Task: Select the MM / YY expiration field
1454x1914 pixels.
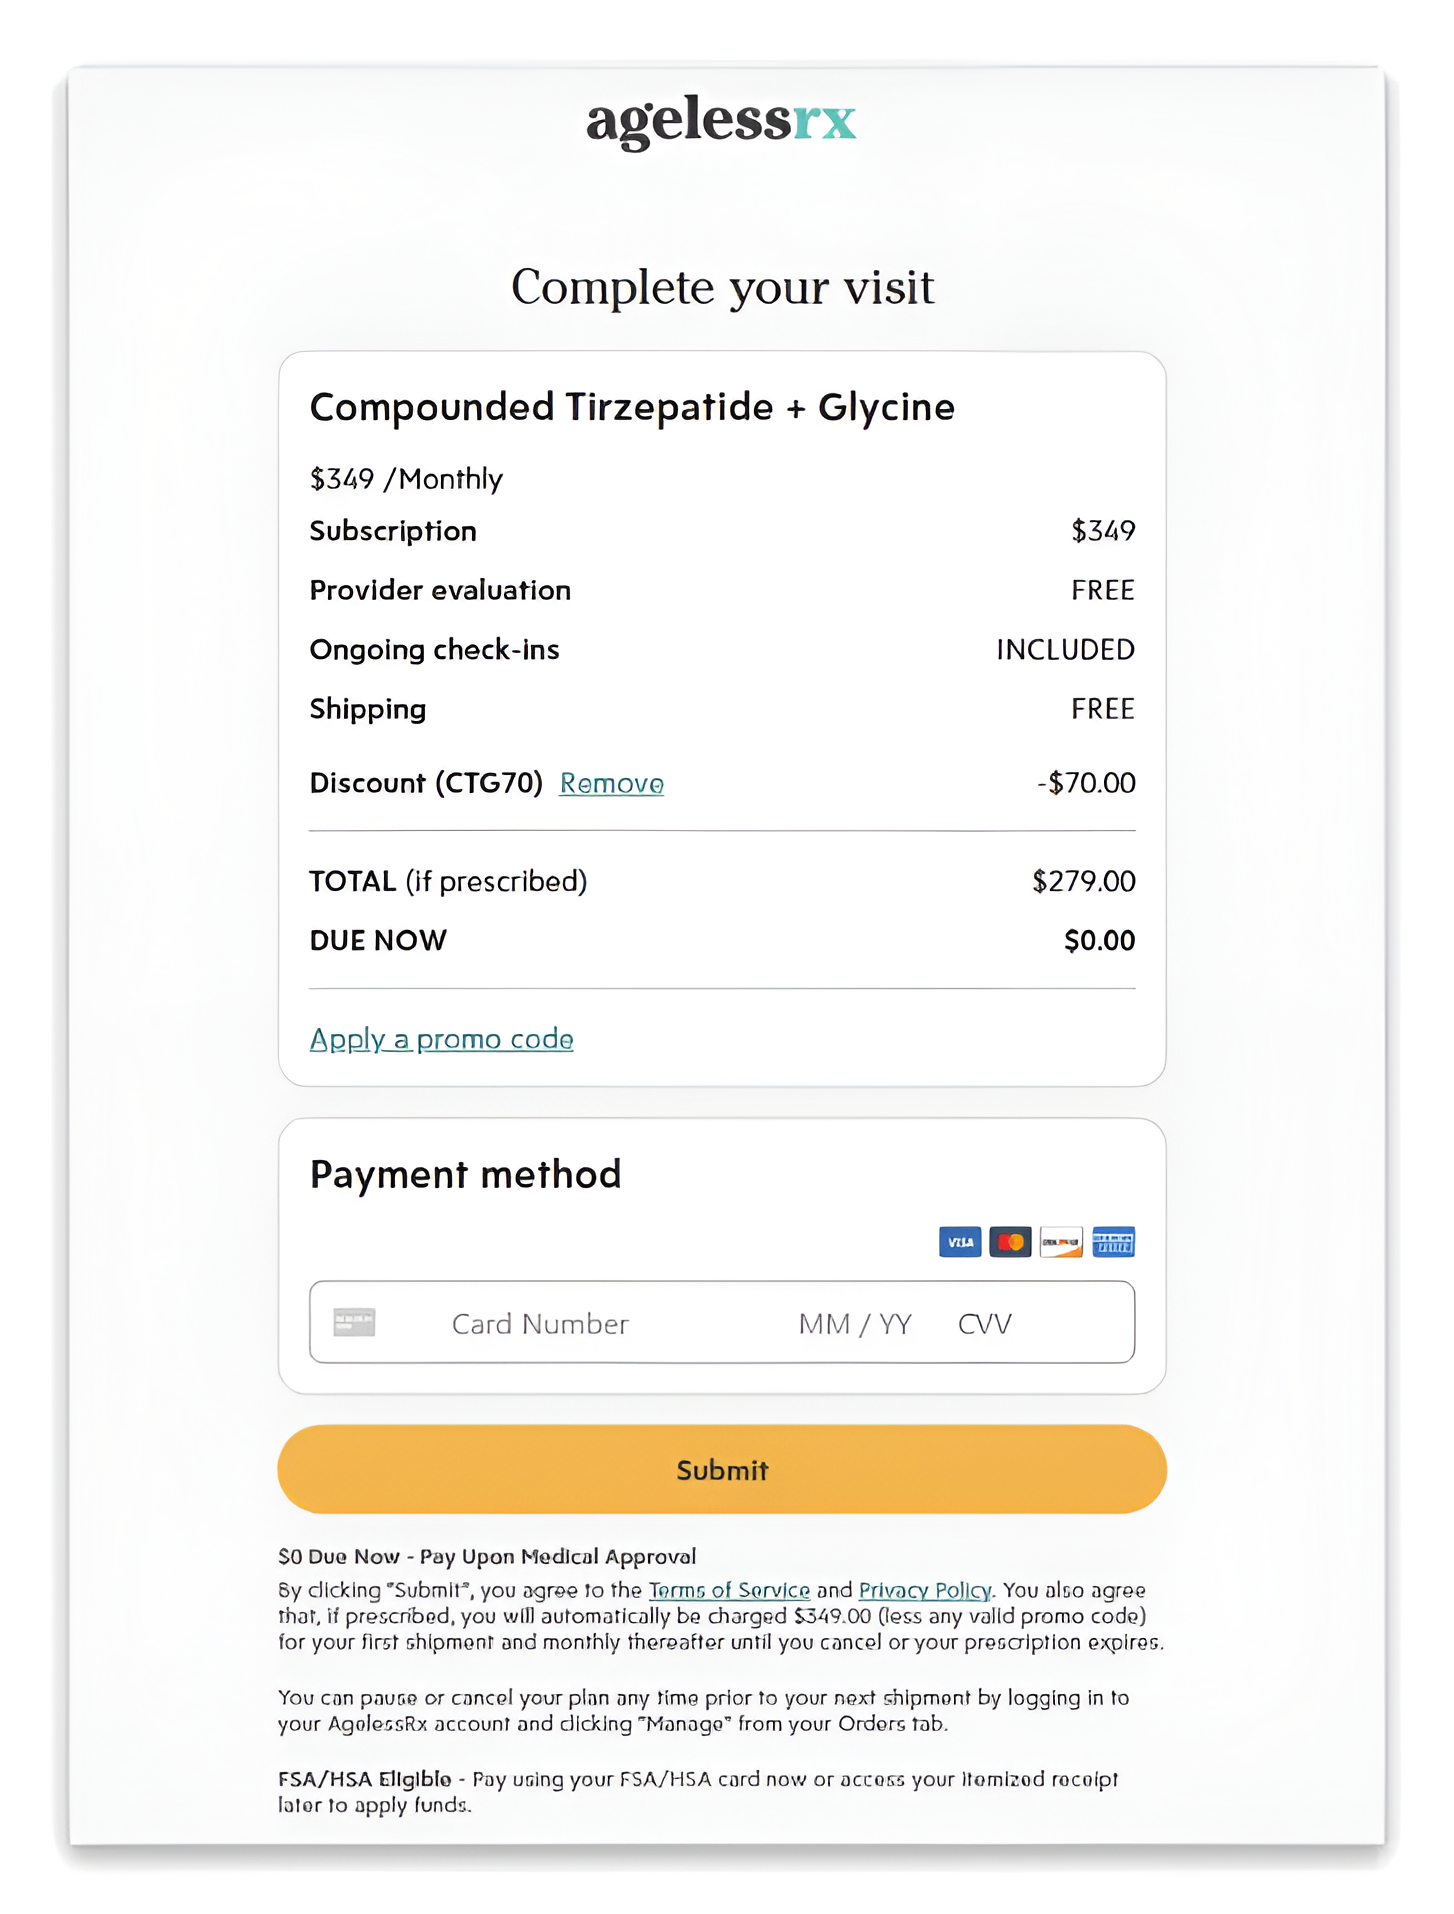Action: [x=853, y=1322]
